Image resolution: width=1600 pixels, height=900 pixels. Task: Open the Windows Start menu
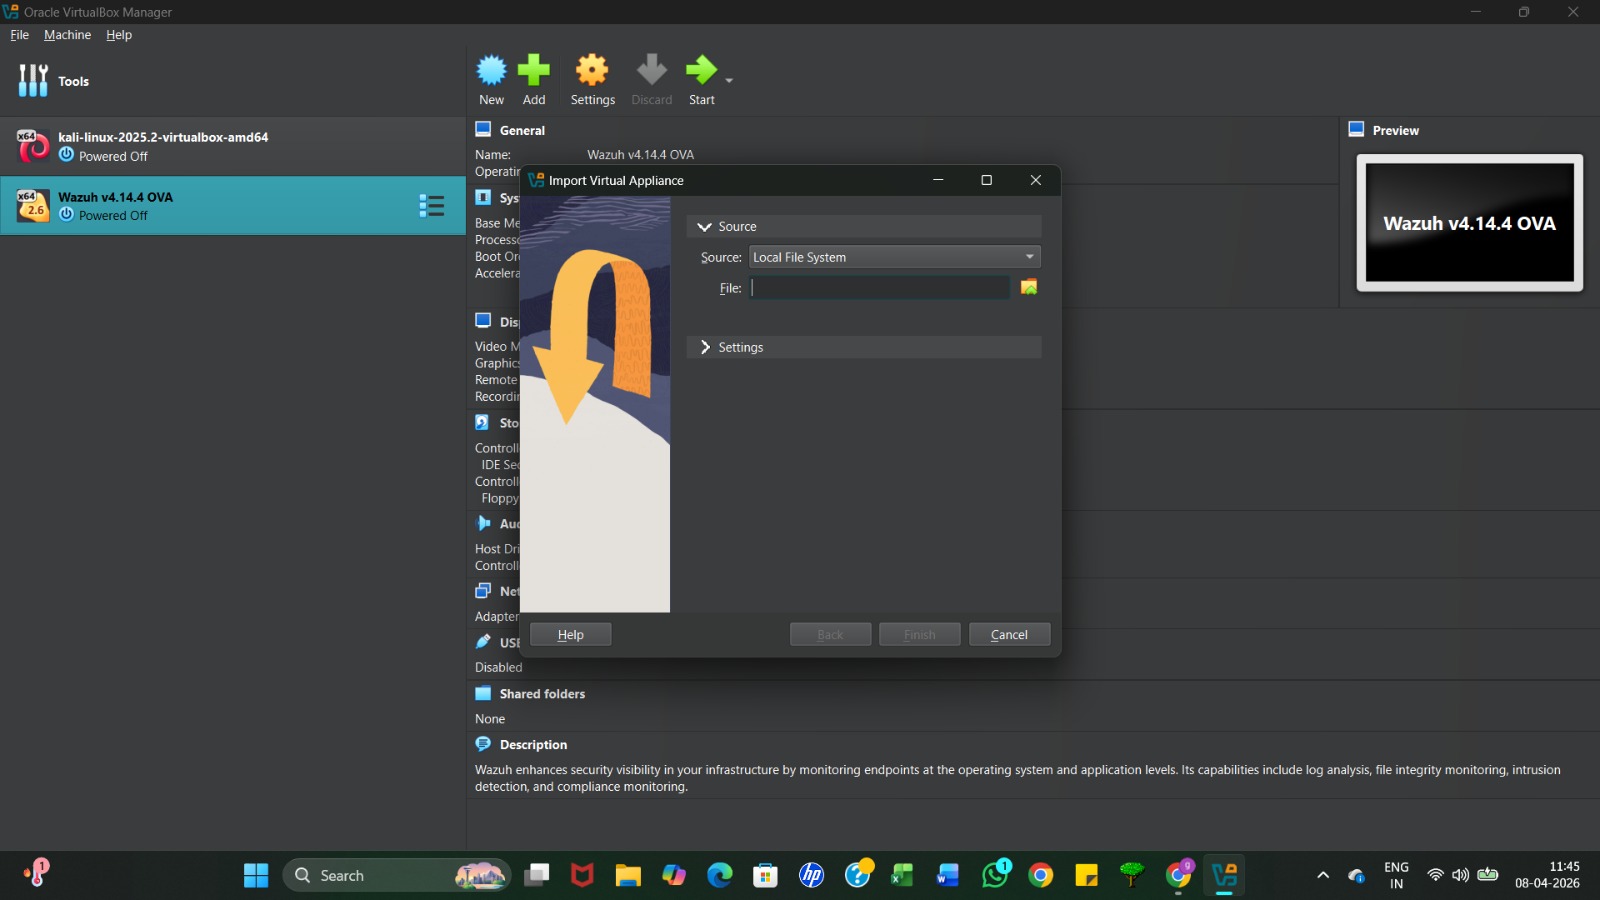point(256,876)
